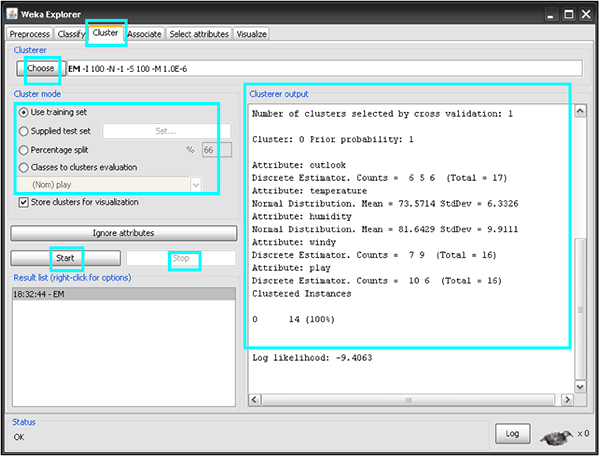Switch to the Visualize tab

pyautogui.click(x=251, y=34)
